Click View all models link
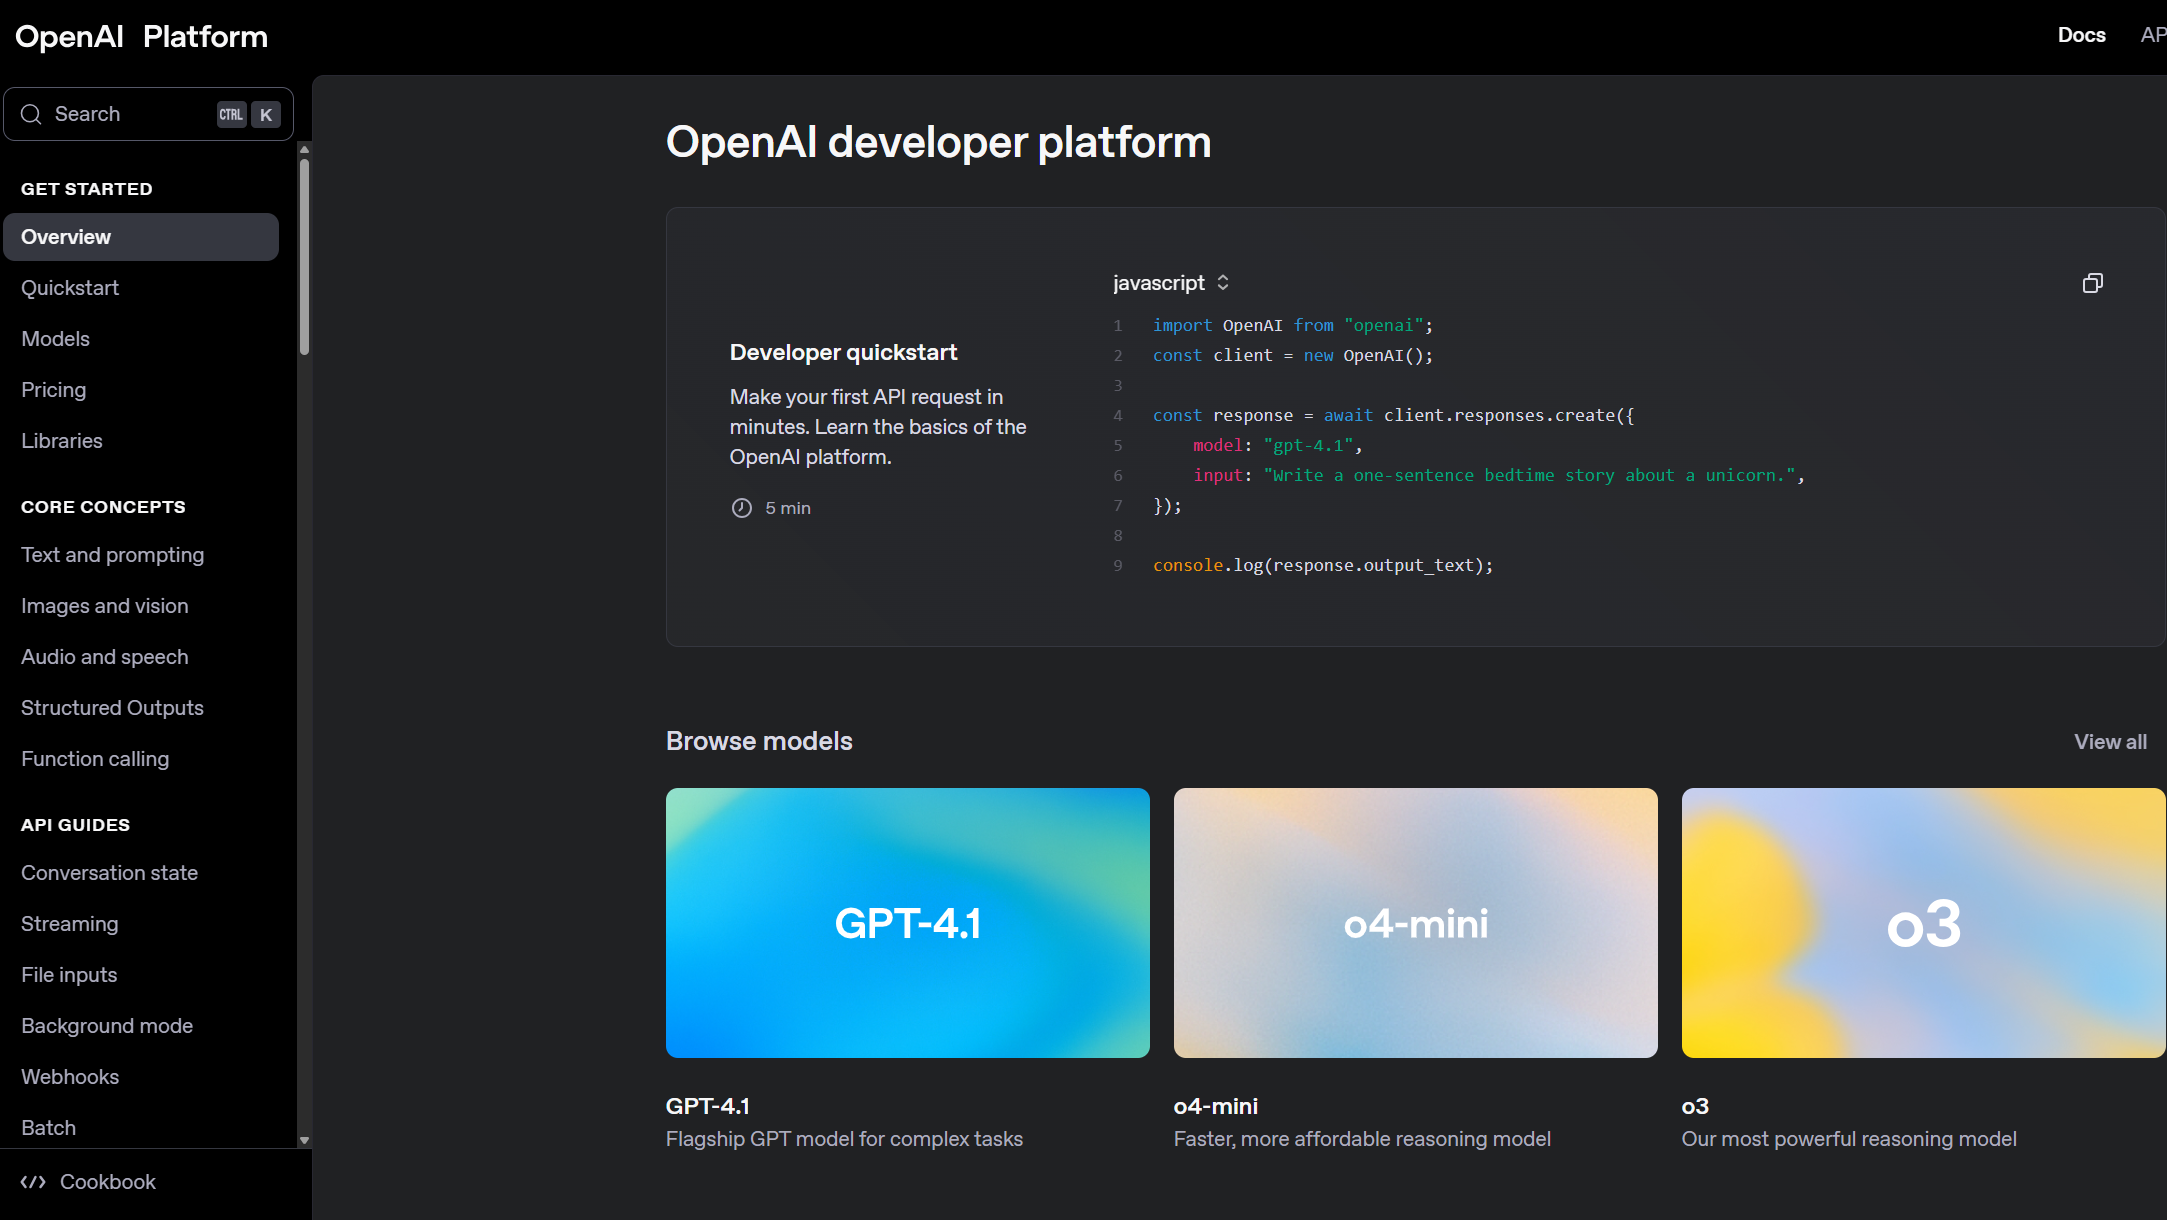This screenshot has width=2167, height=1220. [2110, 742]
